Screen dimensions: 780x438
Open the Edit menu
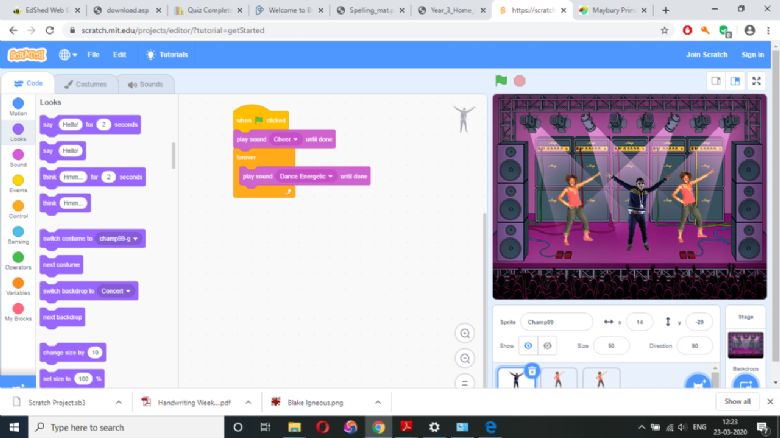tap(119, 55)
